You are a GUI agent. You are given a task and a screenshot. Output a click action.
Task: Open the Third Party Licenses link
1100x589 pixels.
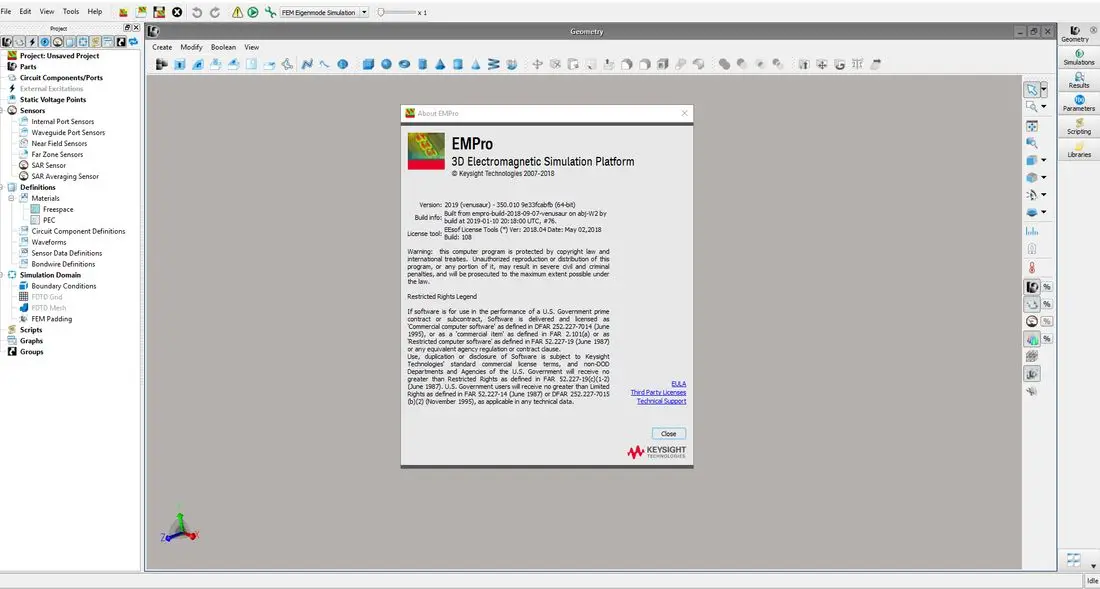[x=658, y=393]
